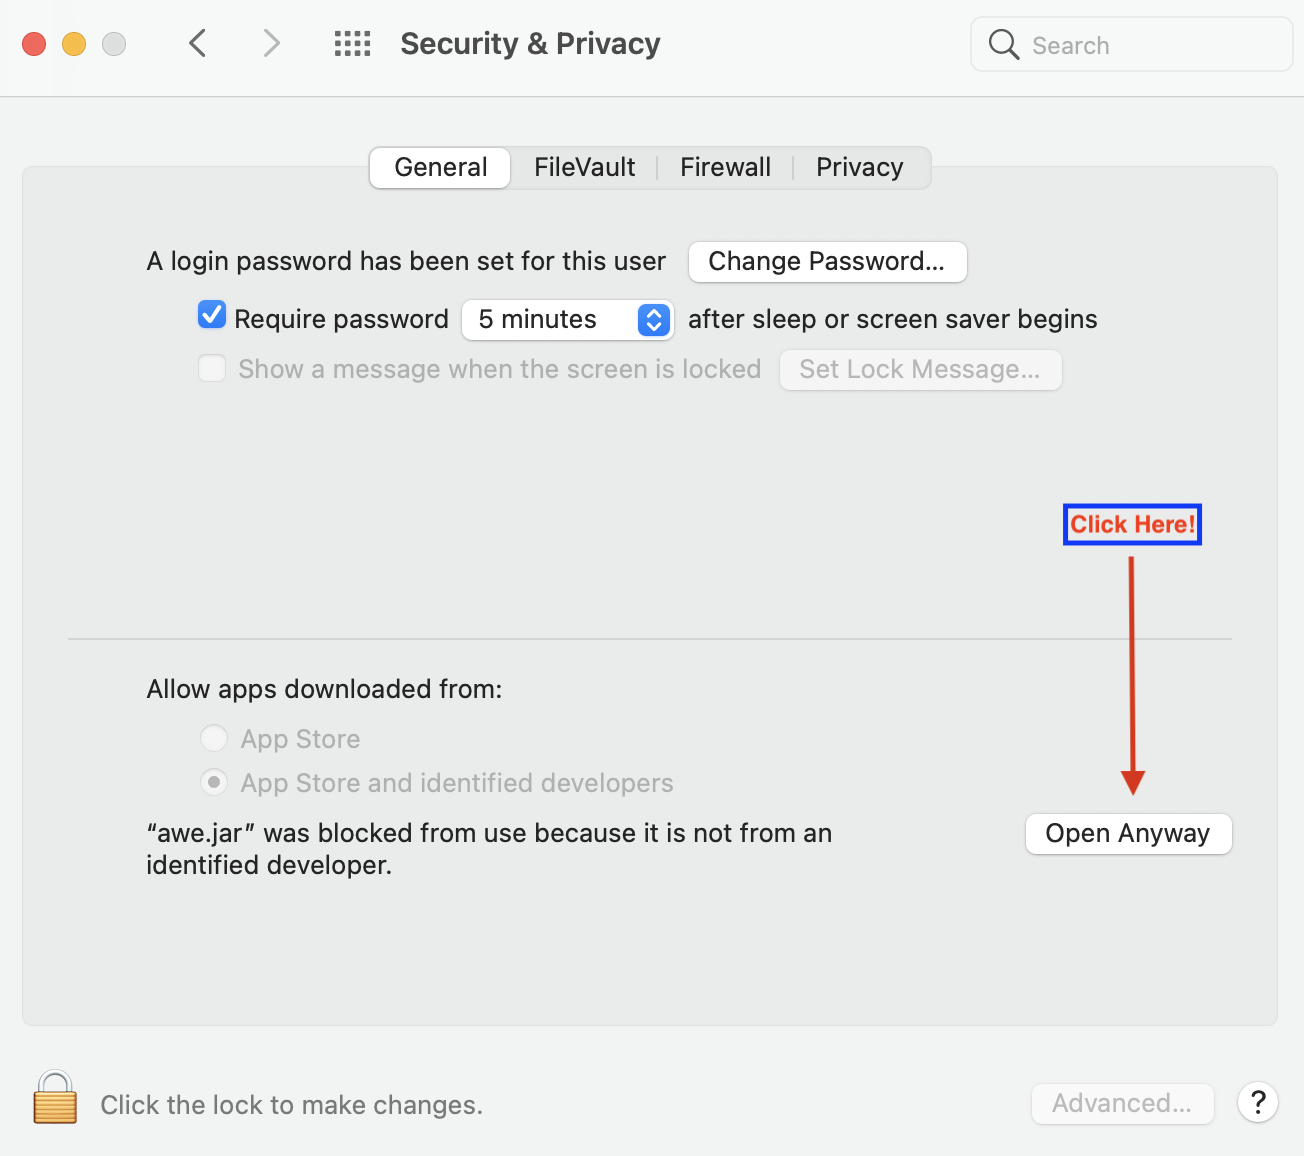Click the Change Password... button
The image size is (1304, 1156).
click(x=827, y=261)
